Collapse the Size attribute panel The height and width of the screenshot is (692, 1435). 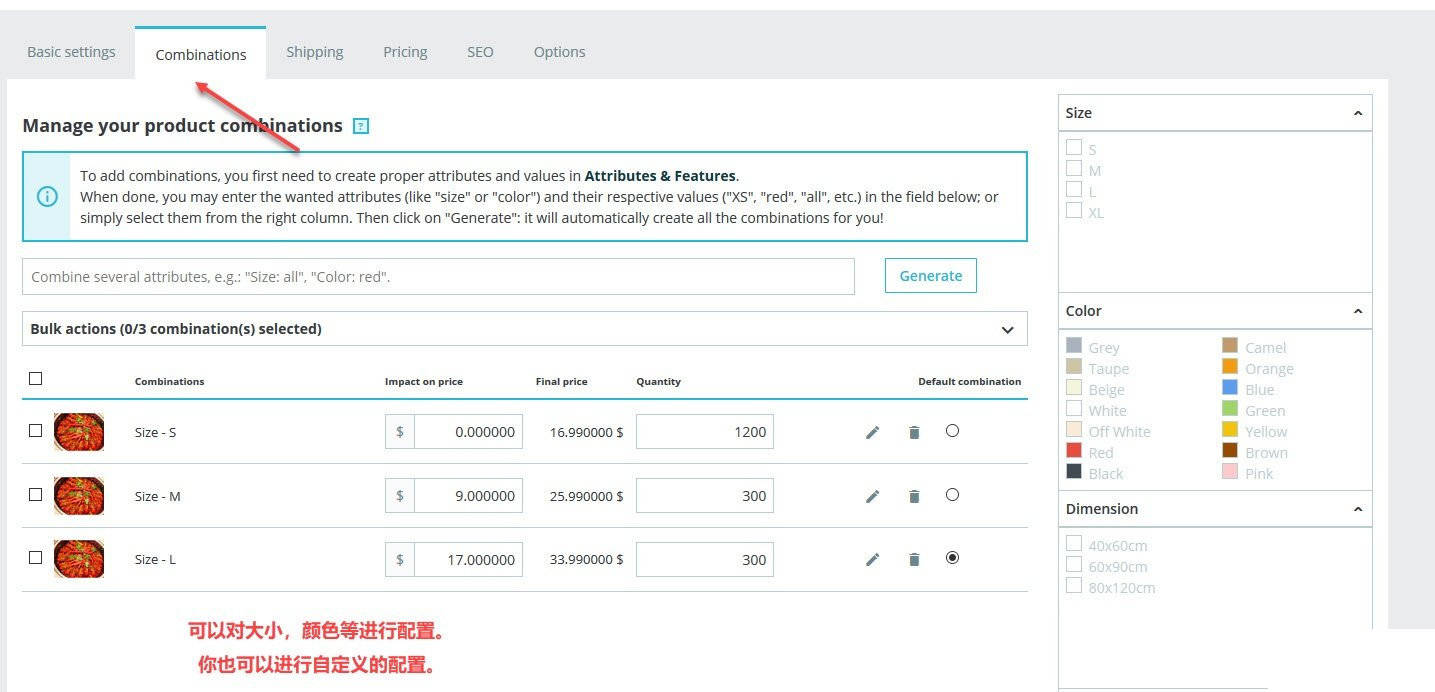tap(1357, 113)
